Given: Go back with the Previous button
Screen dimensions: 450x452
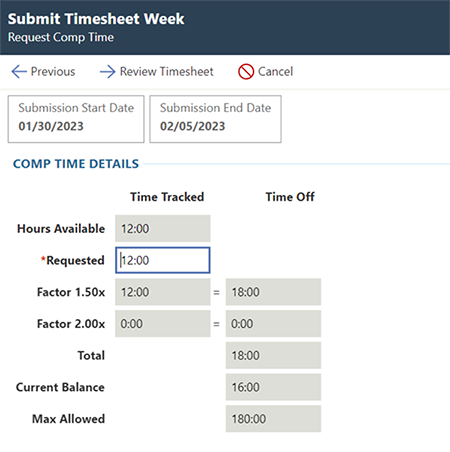Looking at the screenshot, I should (43, 72).
